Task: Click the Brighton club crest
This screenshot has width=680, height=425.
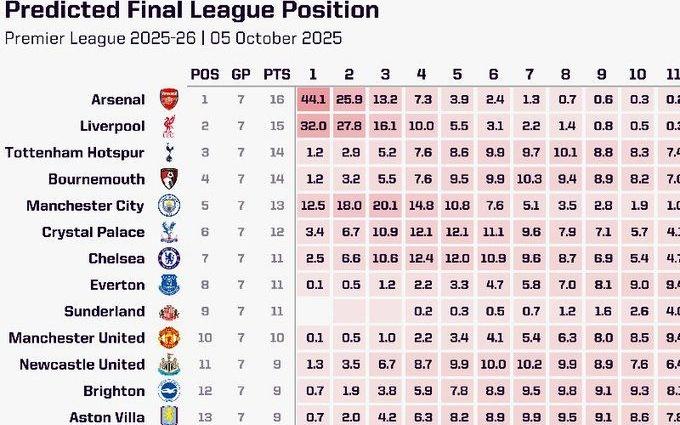Action: tap(169, 391)
